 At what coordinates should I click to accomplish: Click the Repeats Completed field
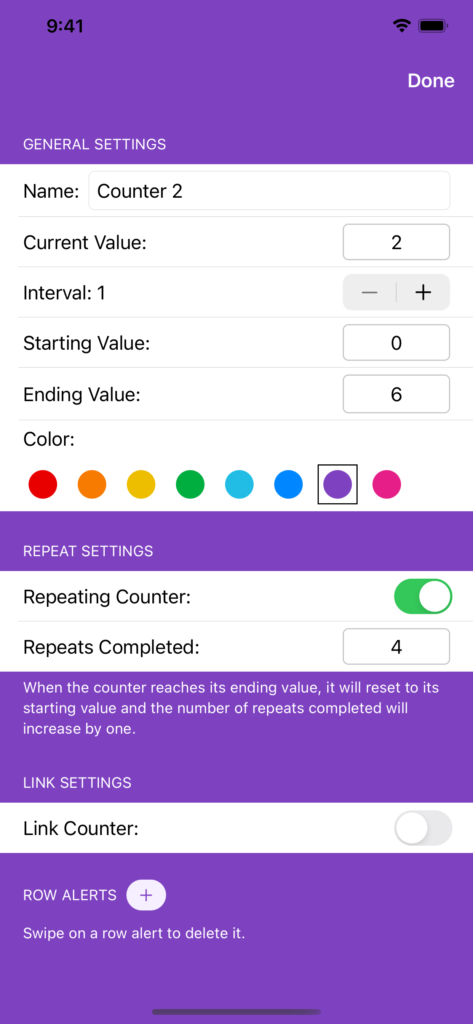[x=397, y=647]
